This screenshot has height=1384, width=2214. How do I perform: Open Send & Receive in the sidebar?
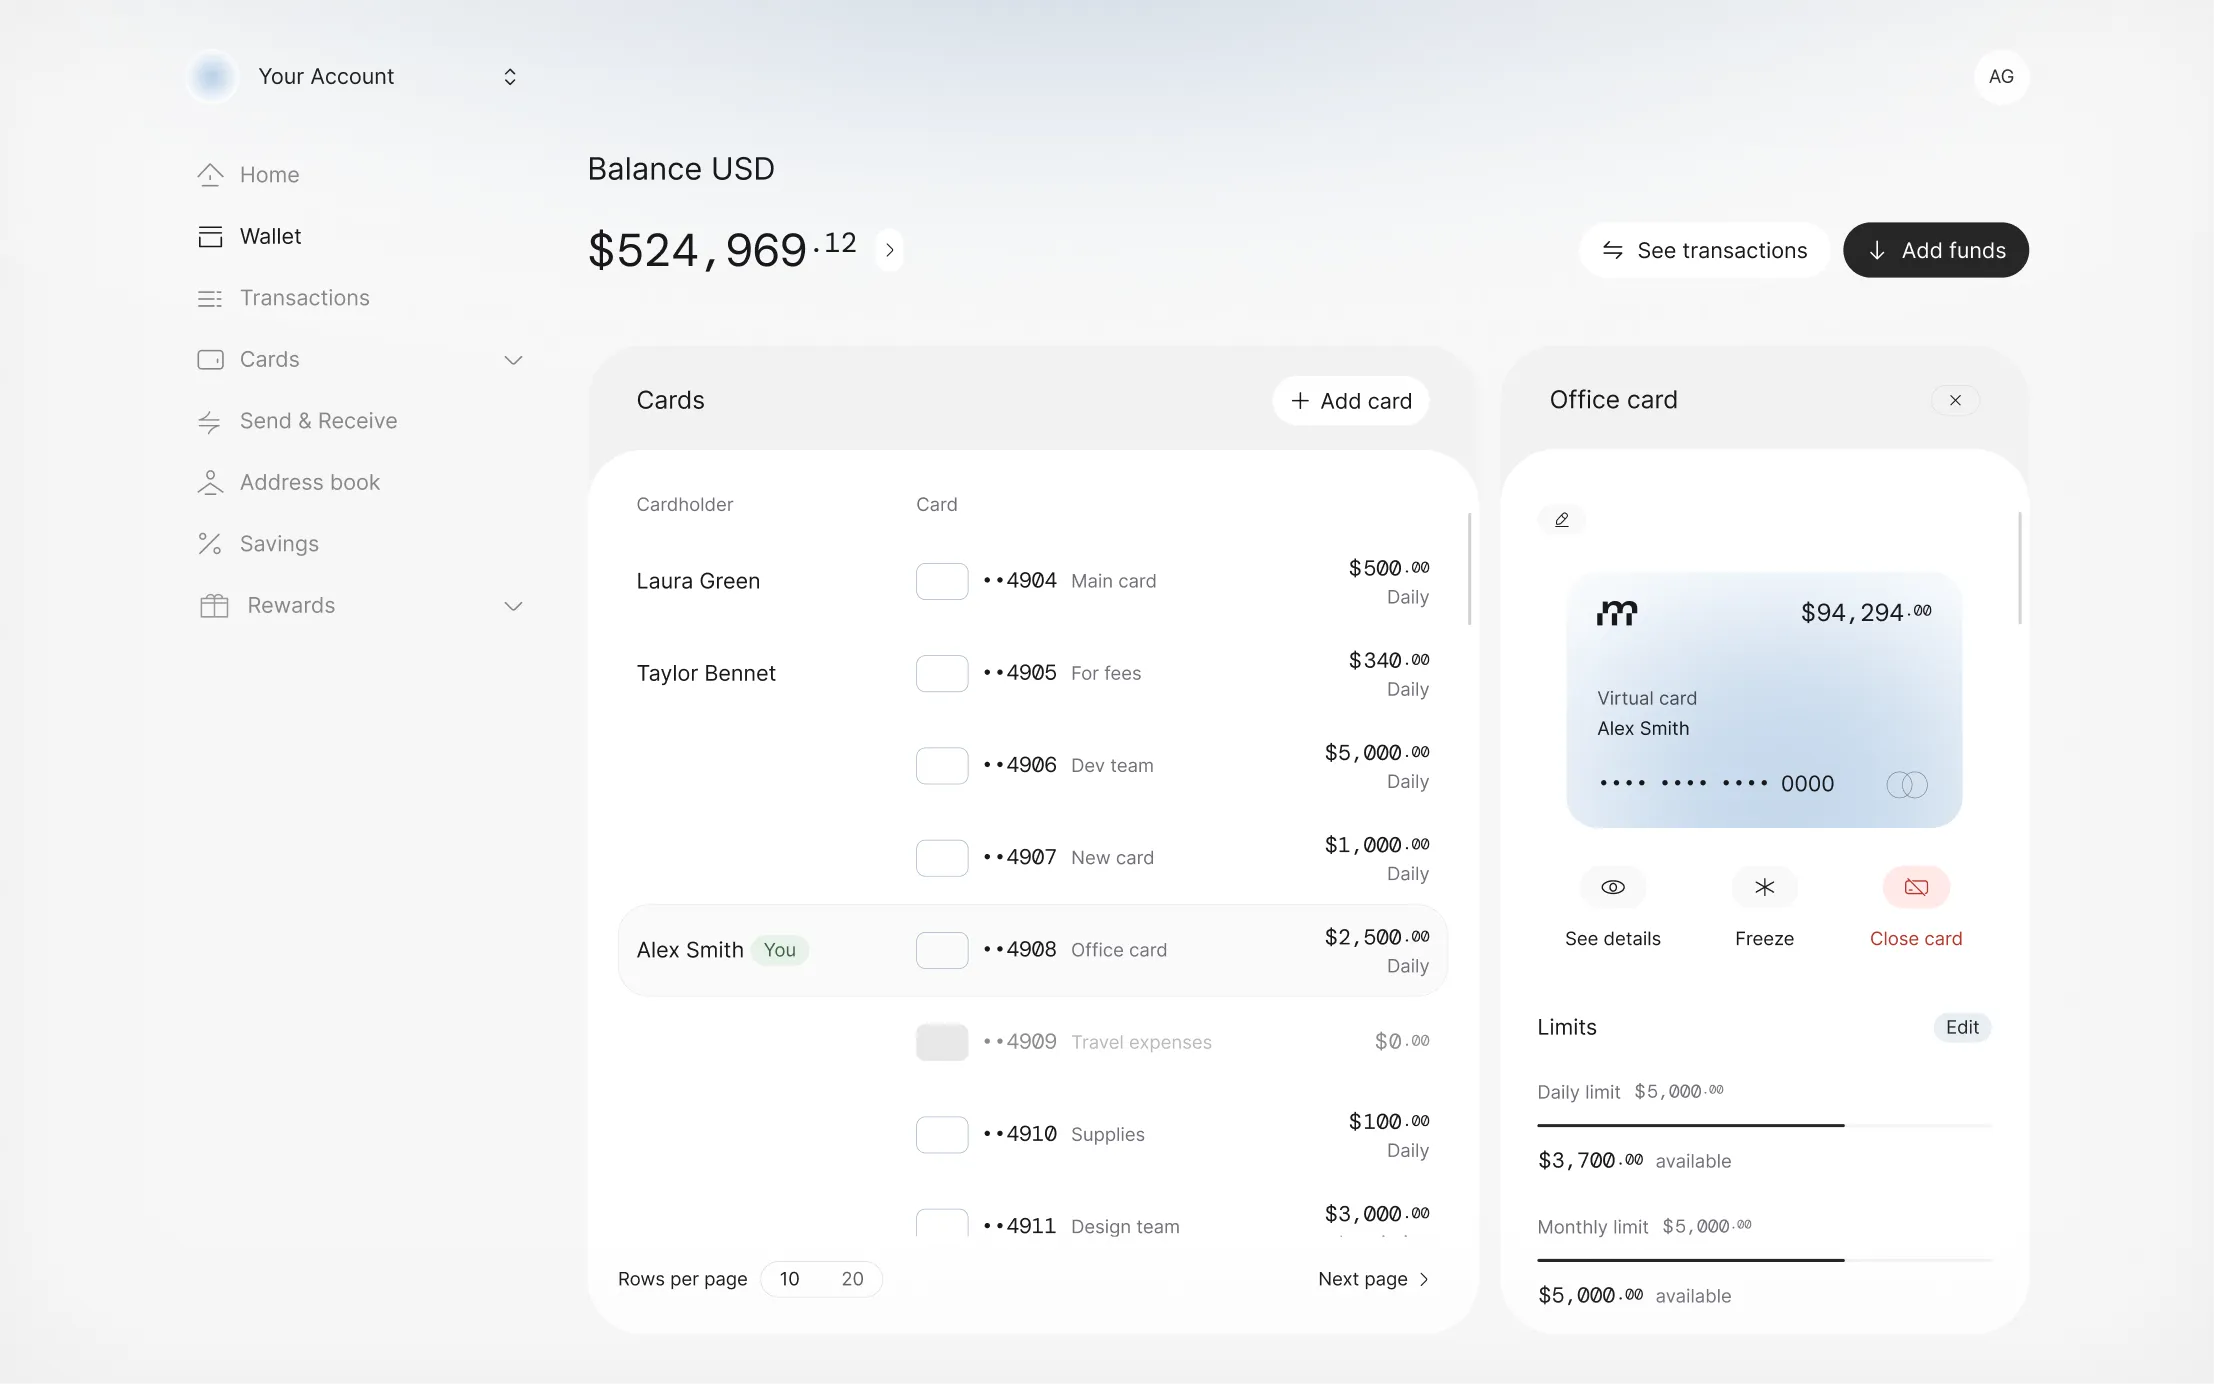[x=319, y=421]
